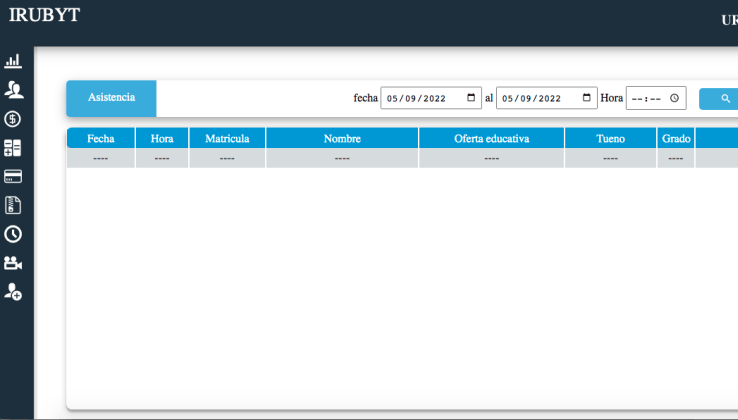Click the IRUBYT logo title
This screenshot has height=420, width=738.
pyautogui.click(x=44, y=16)
